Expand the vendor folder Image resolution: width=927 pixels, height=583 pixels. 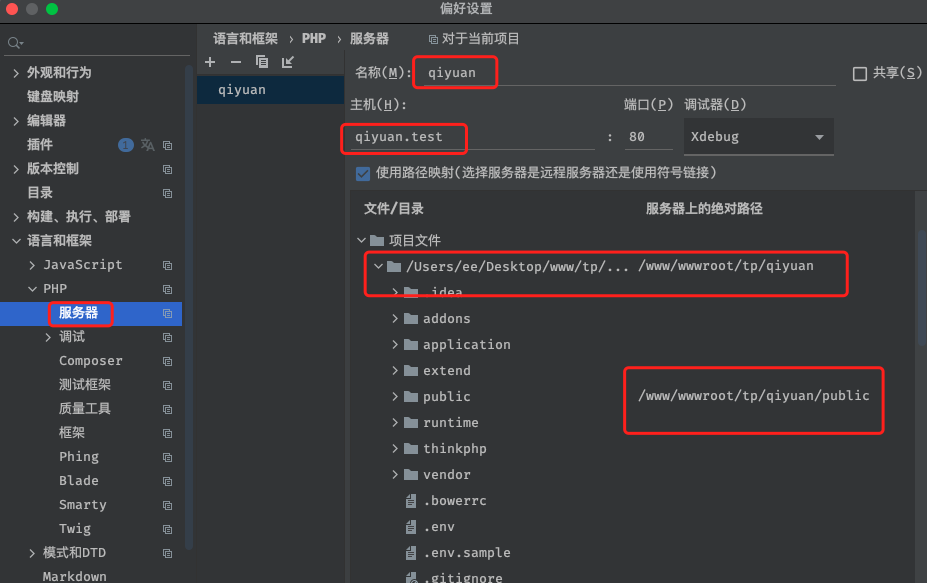(394, 475)
